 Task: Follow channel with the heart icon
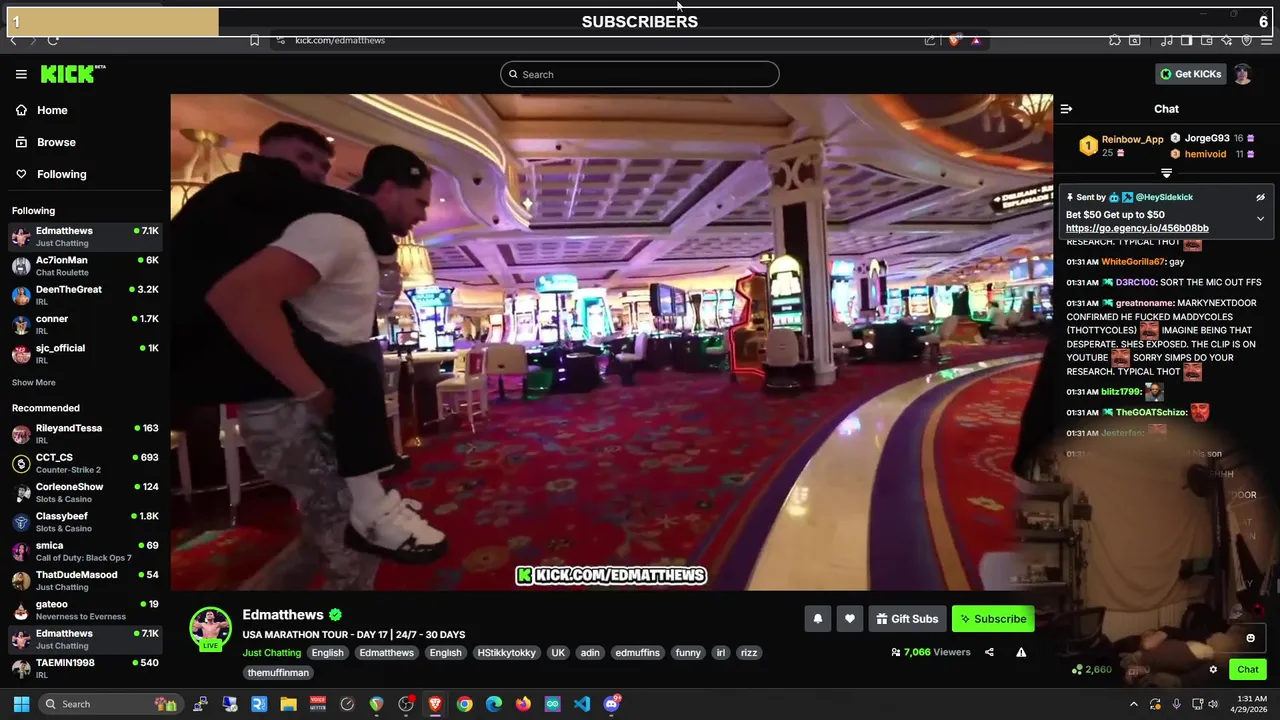coord(849,619)
